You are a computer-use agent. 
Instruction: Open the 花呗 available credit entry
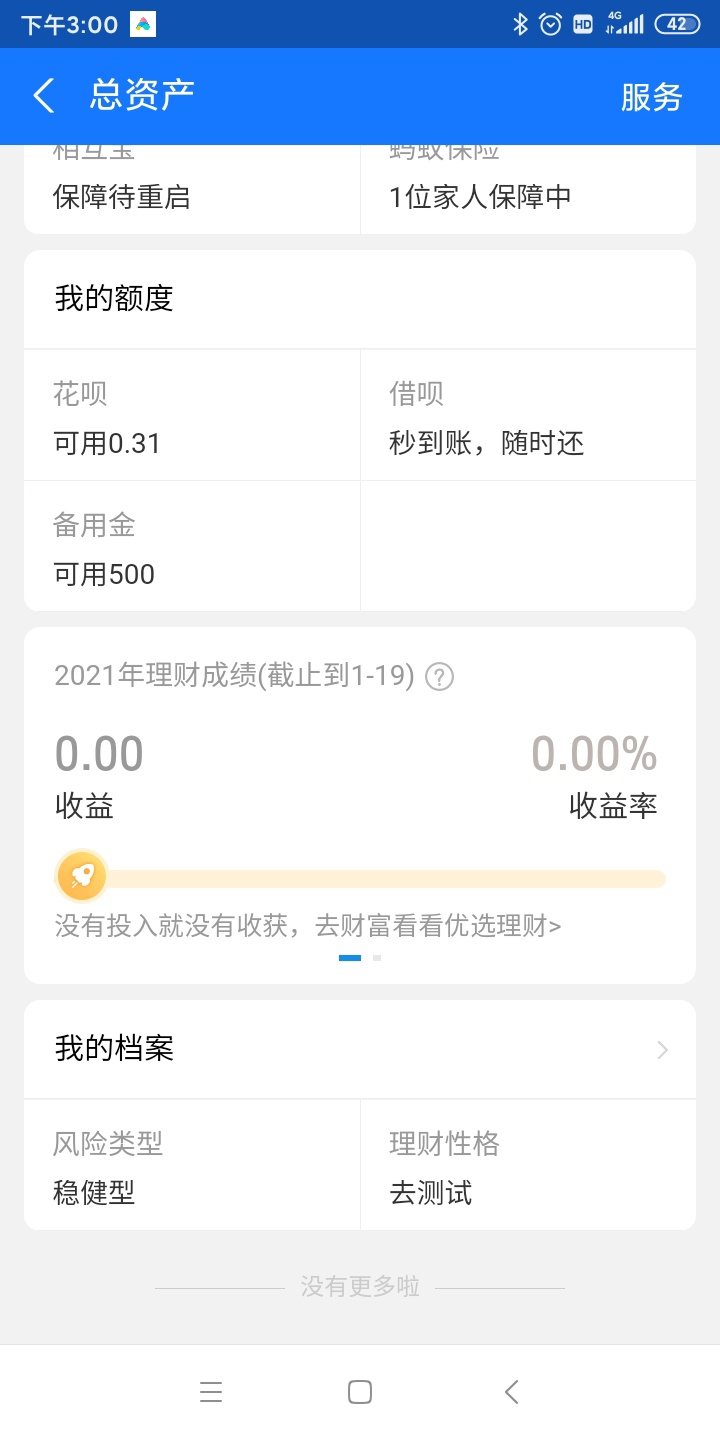click(192, 416)
